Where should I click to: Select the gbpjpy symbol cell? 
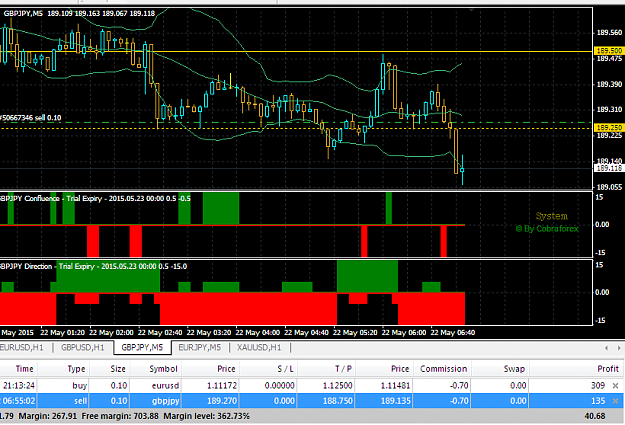[x=165, y=401]
